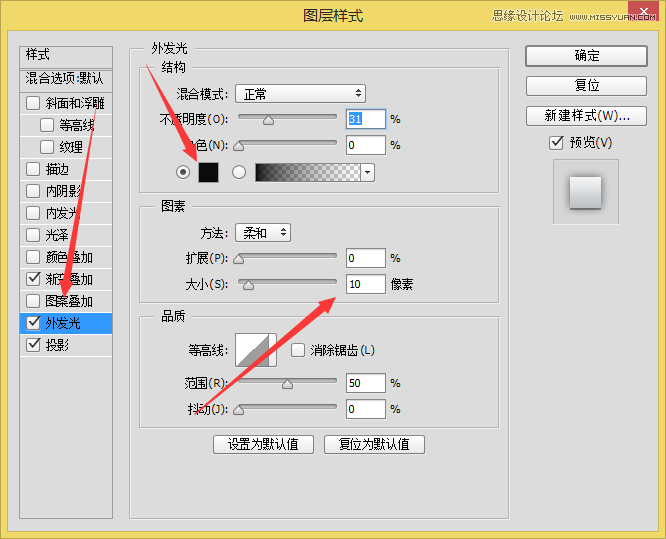
Task: Select the 光泽 row label
Action: (x=57, y=235)
